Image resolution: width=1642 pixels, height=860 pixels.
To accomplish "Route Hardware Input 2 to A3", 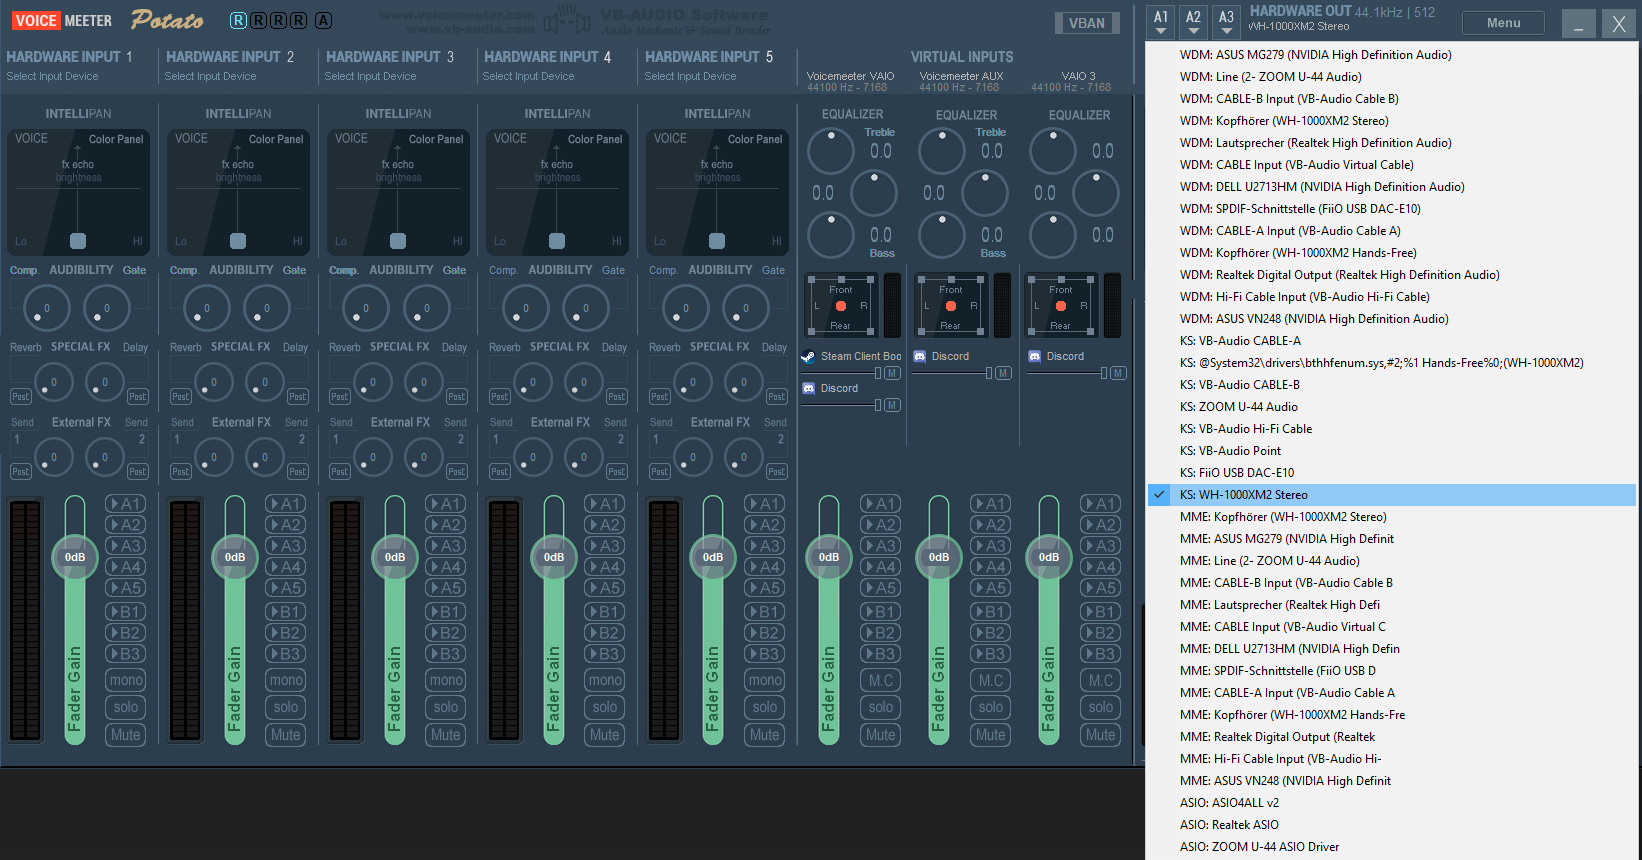I will click(286, 546).
